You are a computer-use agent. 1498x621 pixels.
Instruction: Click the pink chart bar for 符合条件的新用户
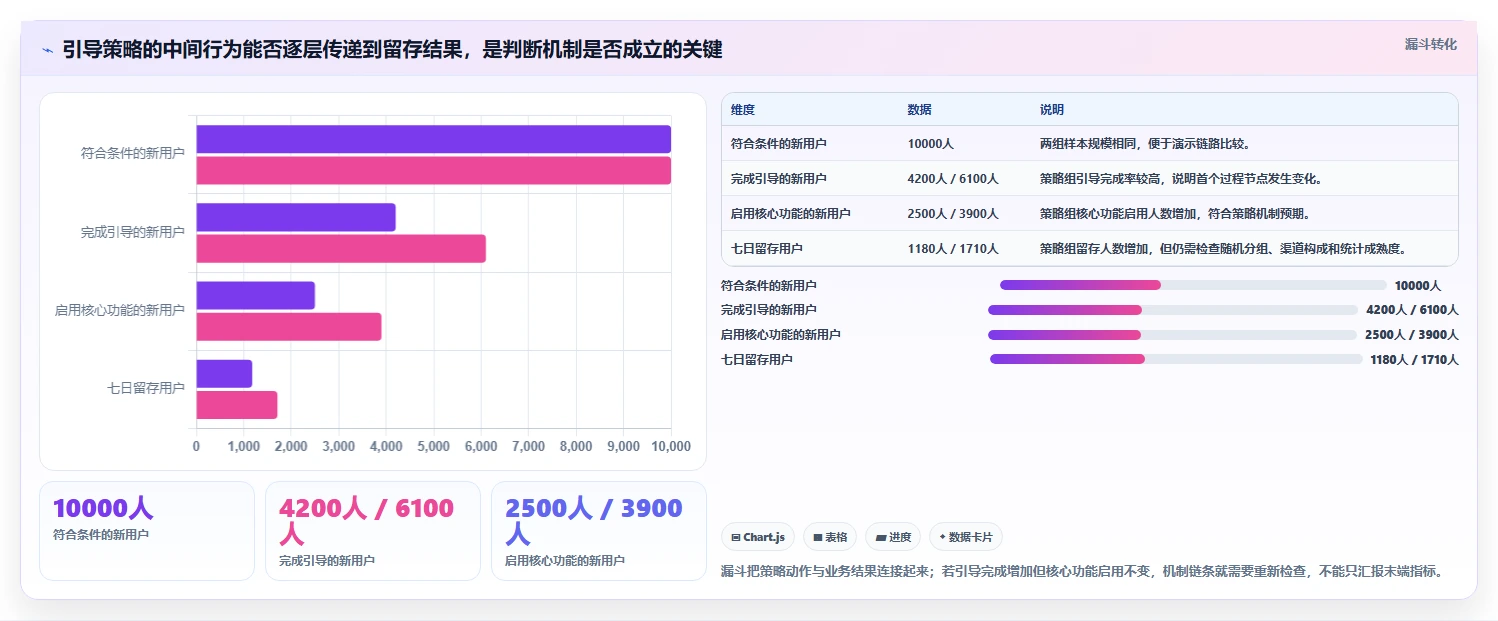click(433, 171)
